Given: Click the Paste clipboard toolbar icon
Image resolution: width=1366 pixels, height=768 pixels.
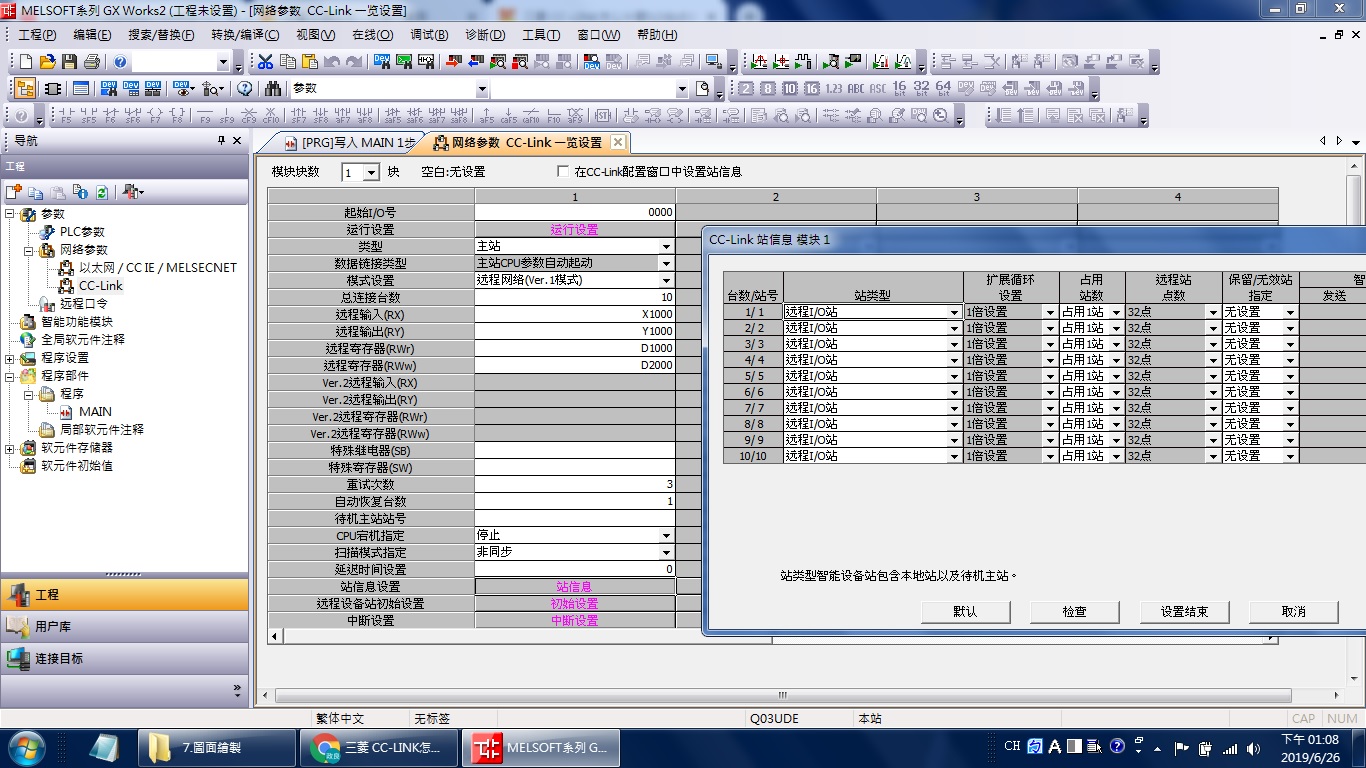Looking at the screenshot, I should coord(310,62).
